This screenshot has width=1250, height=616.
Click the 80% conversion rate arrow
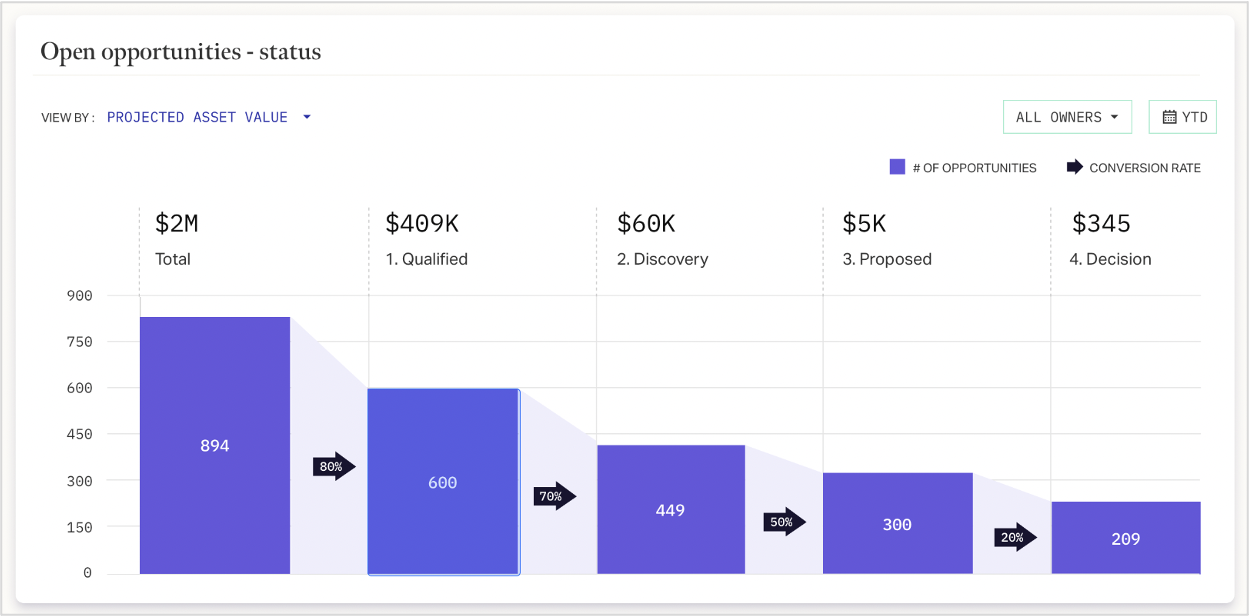pos(333,467)
